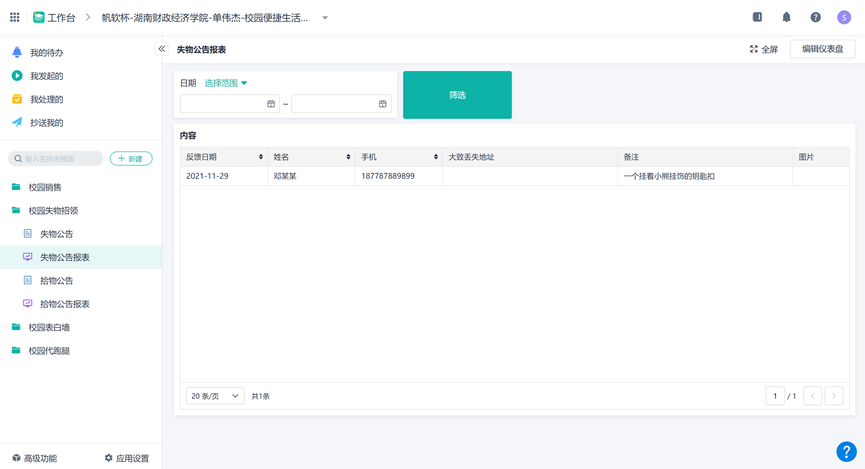Click the 新建 create button

click(x=131, y=158)
